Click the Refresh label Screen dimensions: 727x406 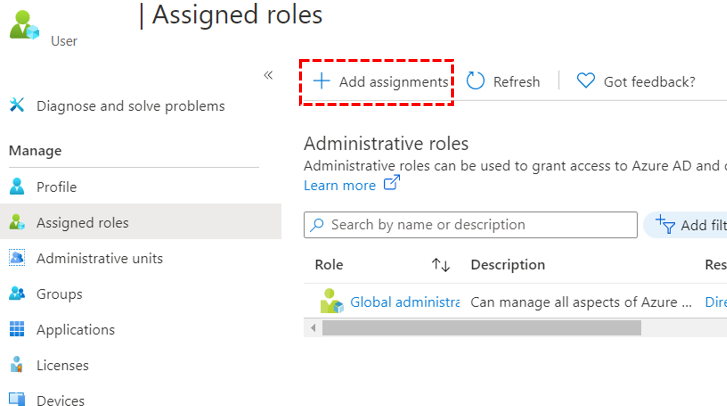(517, 82)
